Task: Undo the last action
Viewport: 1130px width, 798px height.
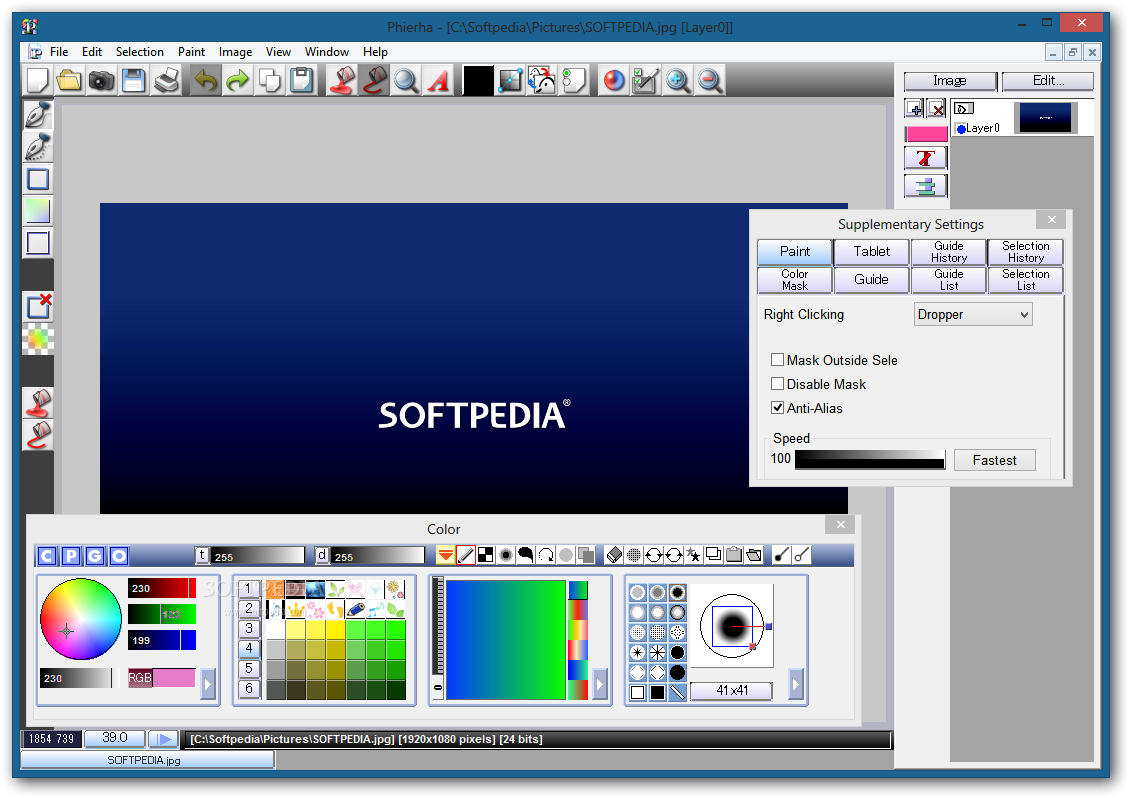Action: click(x=205, y=81)
